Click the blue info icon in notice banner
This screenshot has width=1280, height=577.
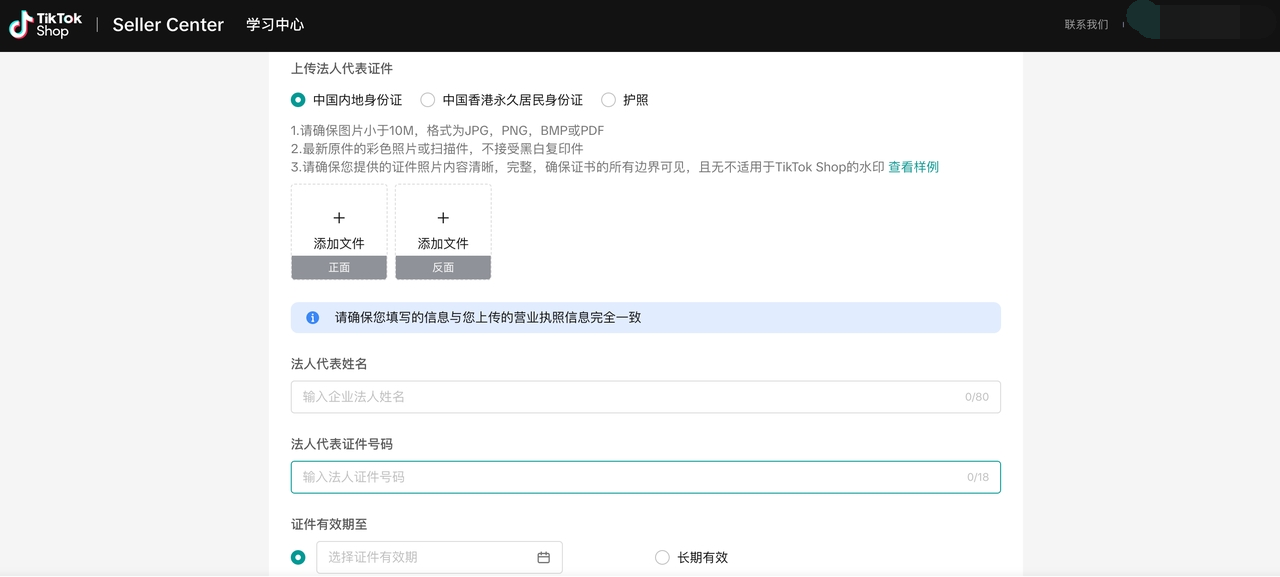pos(313,318)
